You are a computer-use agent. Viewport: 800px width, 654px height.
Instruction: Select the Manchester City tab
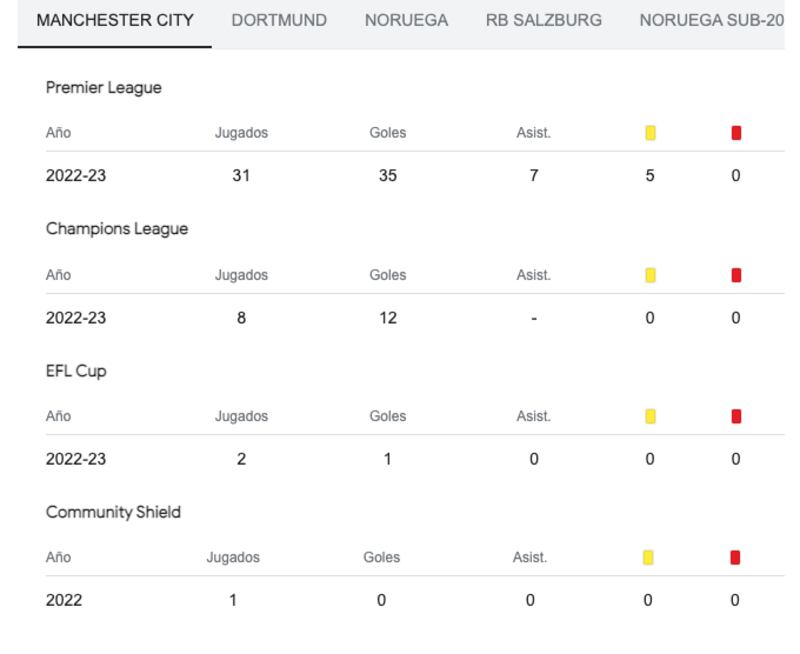(115, 20)
